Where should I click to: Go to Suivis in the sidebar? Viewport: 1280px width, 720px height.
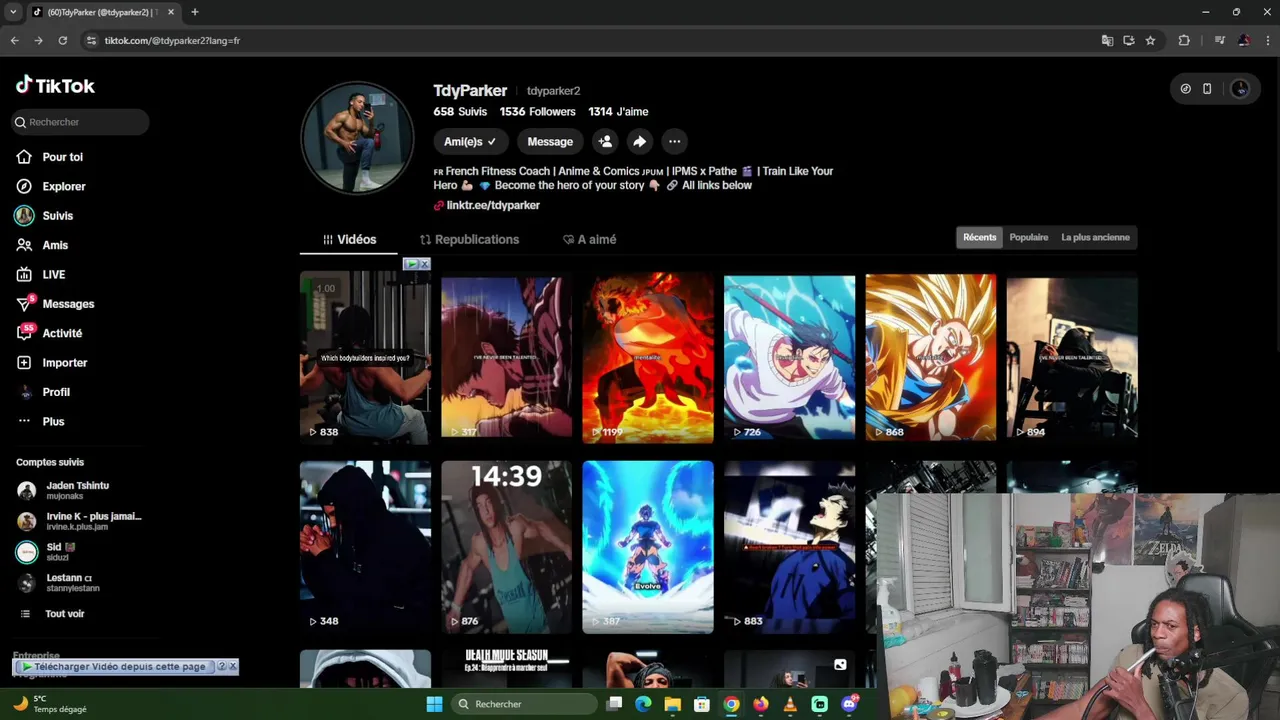pos(57,216)
